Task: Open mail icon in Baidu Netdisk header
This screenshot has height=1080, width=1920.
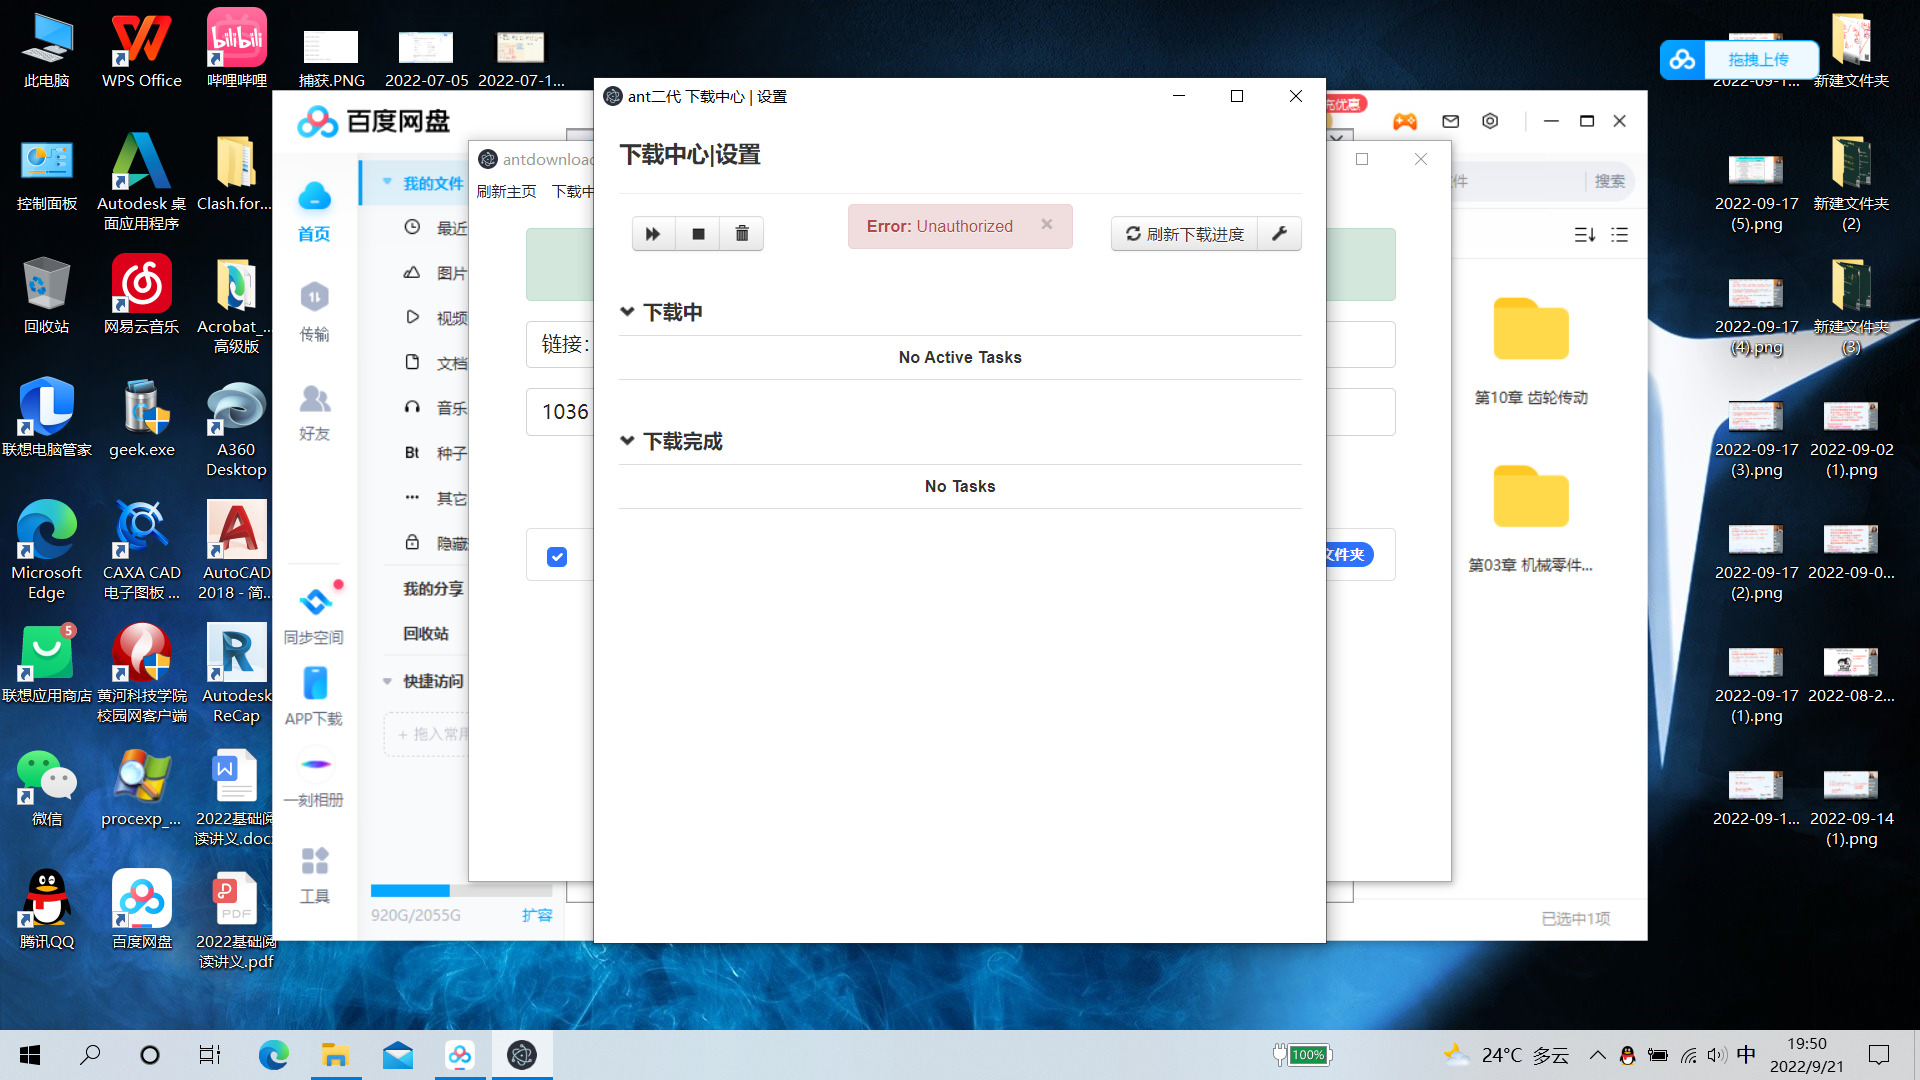Action: tap(1451, 121)
